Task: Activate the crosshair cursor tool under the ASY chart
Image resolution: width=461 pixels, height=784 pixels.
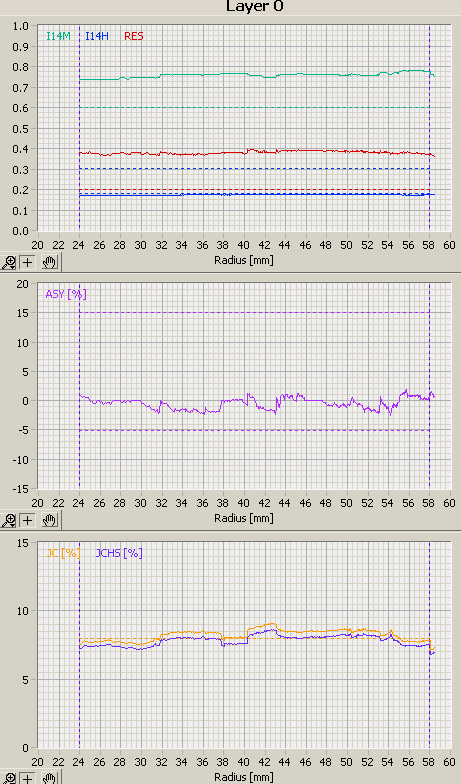Action: (x=28, y=520)
